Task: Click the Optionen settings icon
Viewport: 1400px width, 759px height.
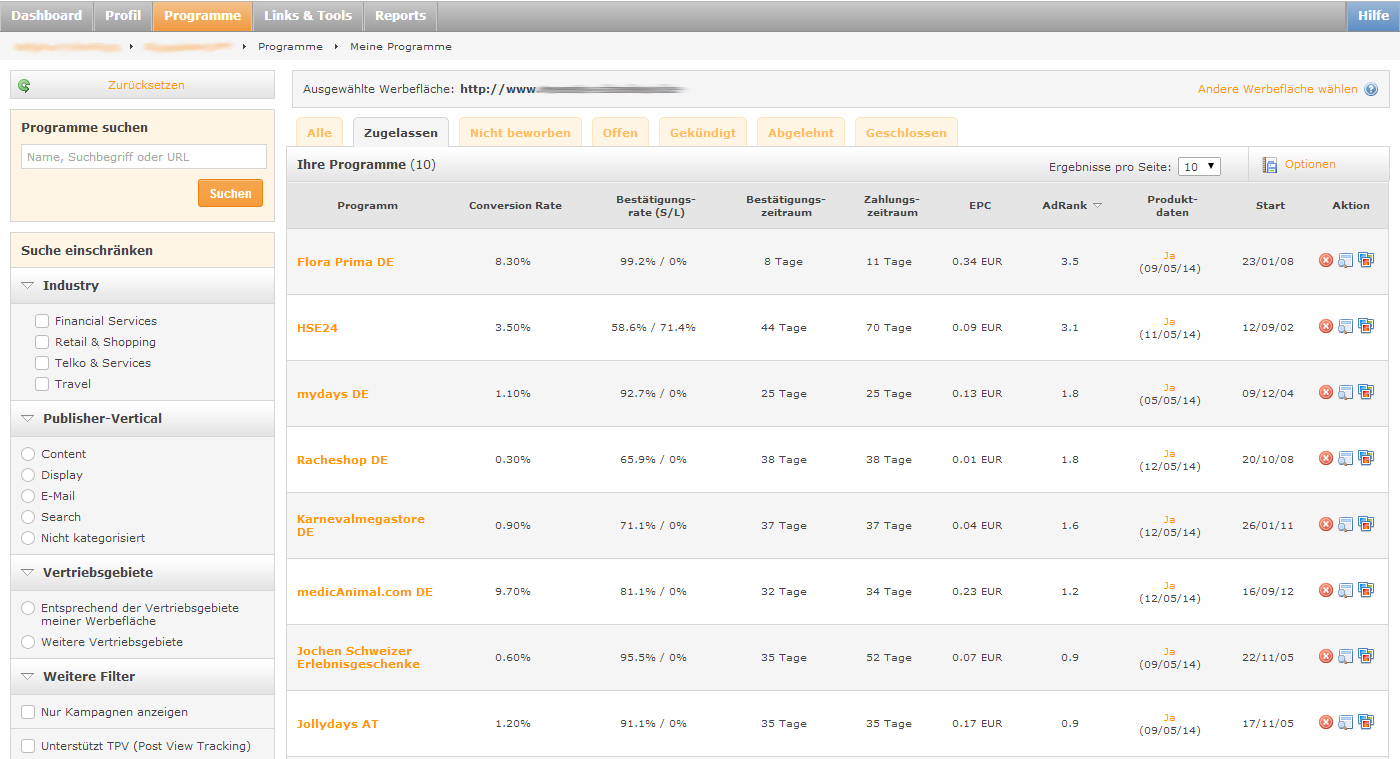Action: tap(1270, 165)
